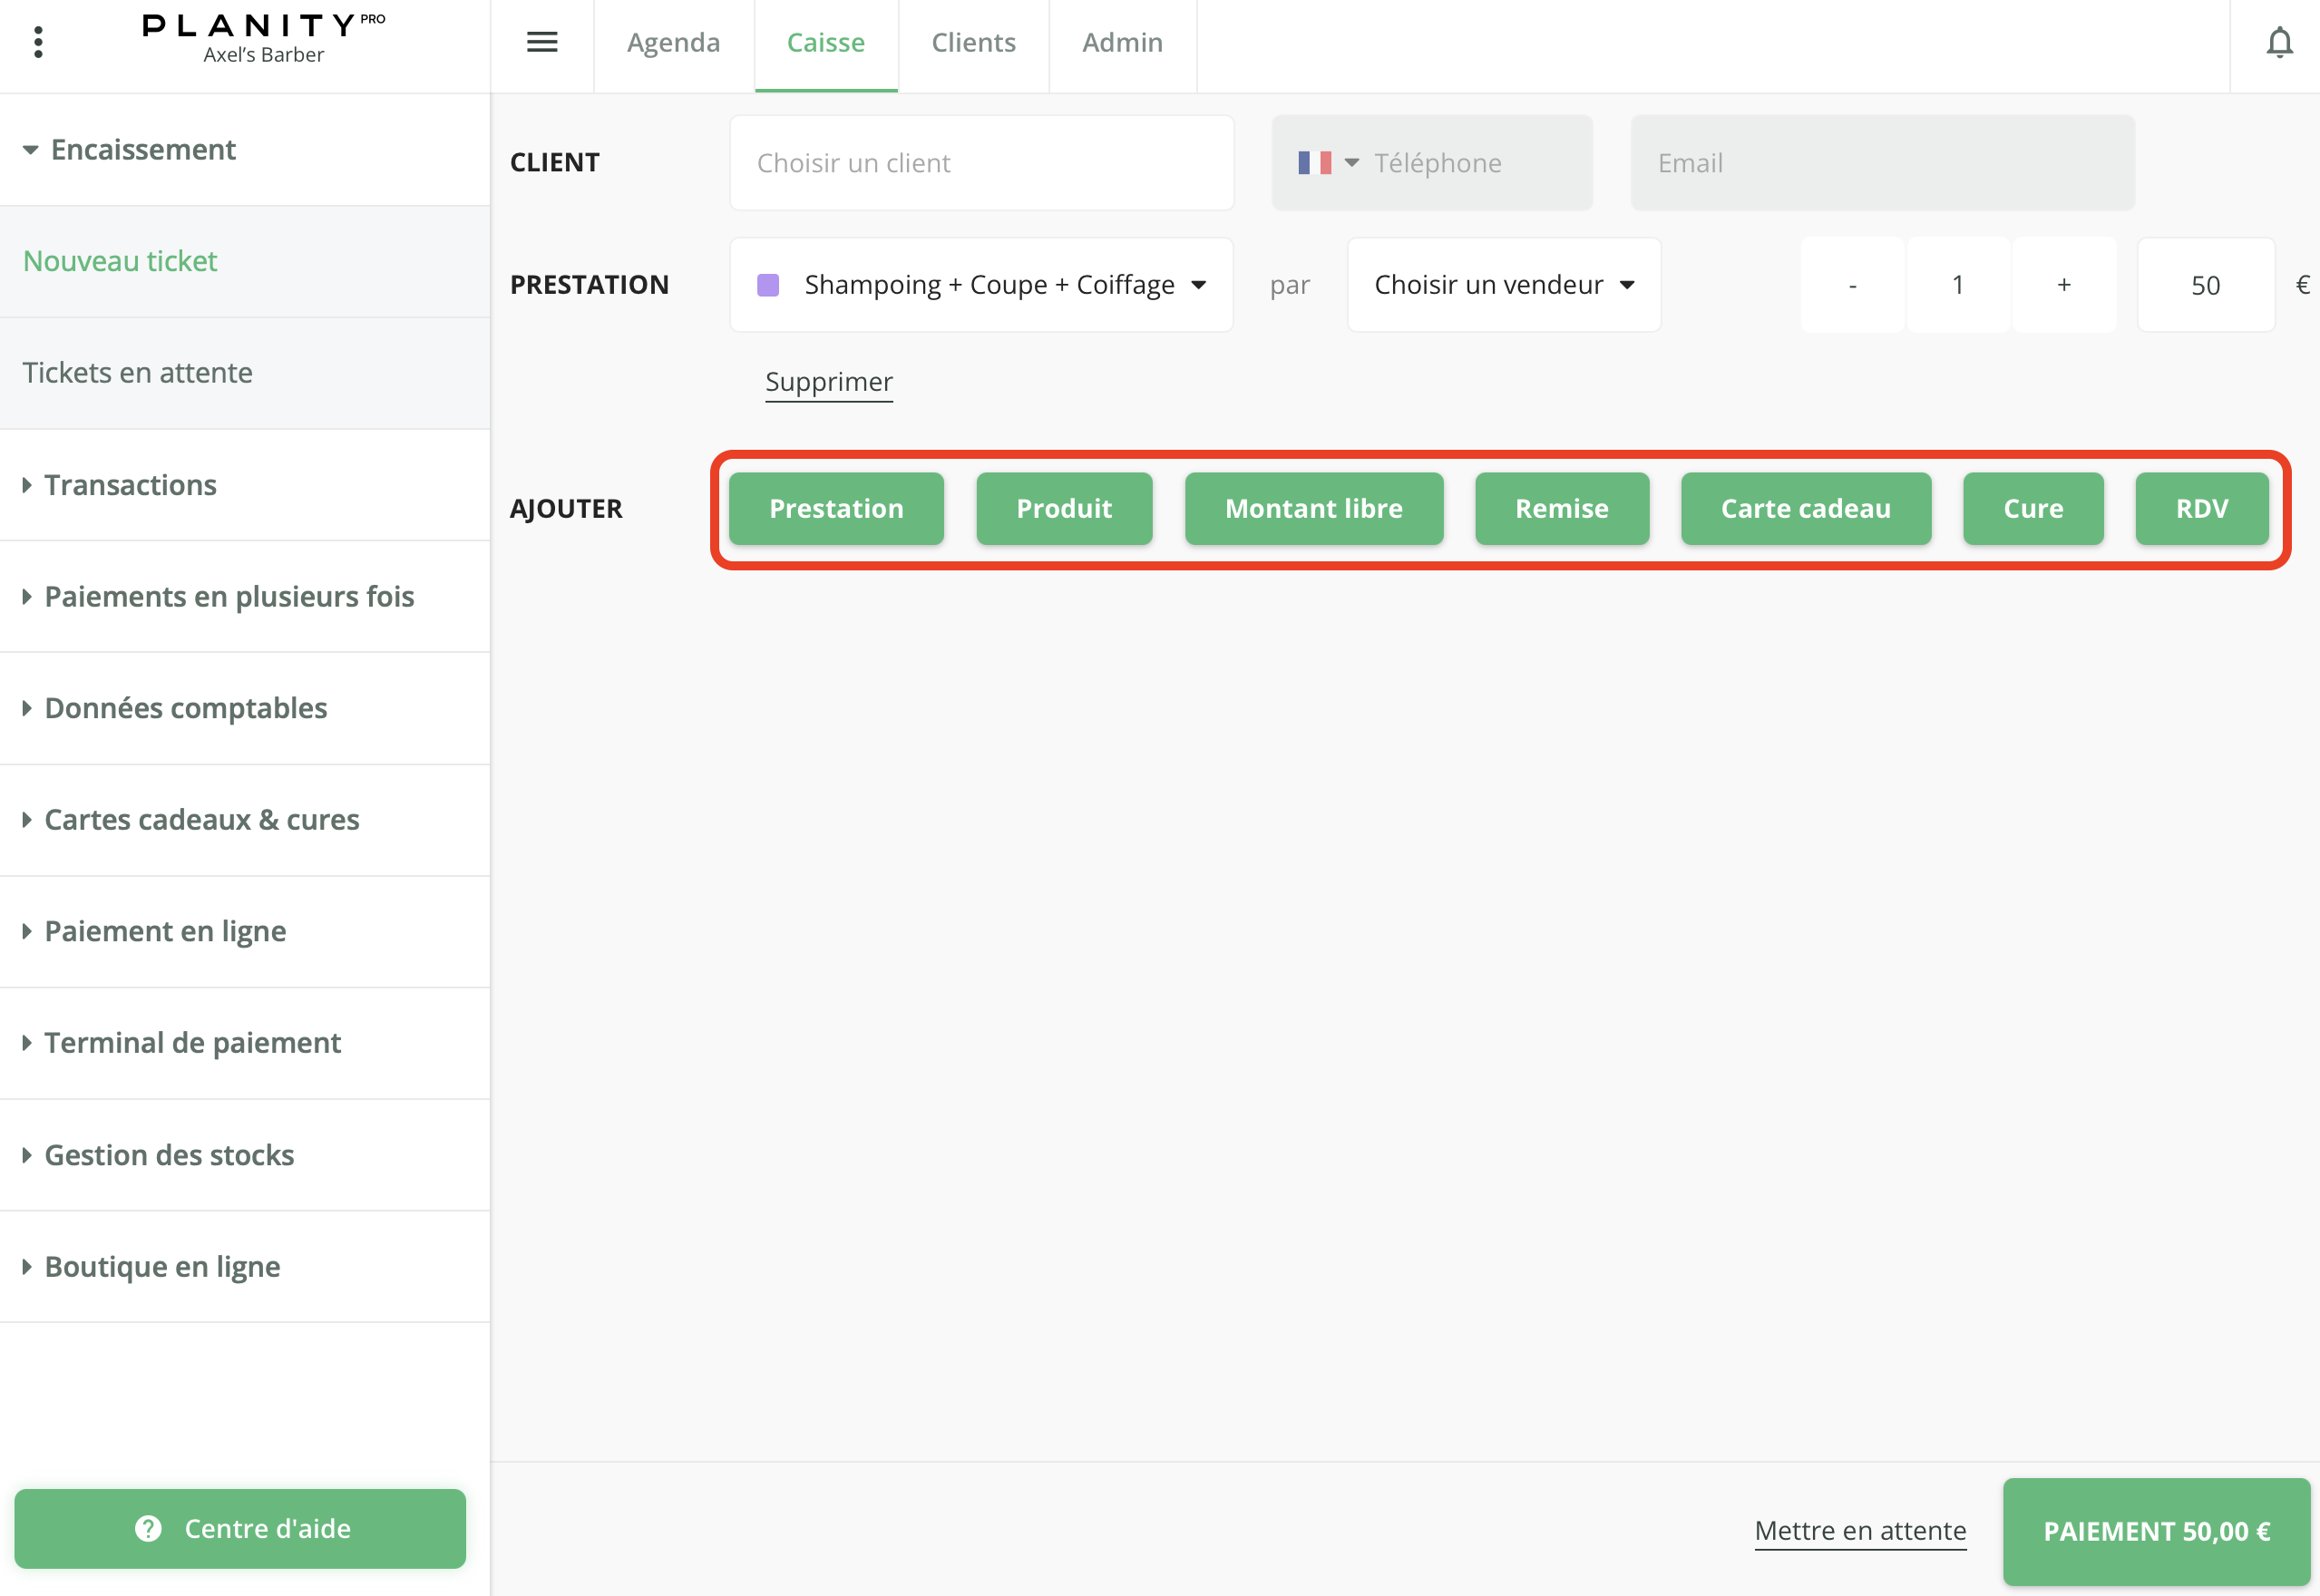Open Choisir un vendeur dropdown
The image size is (2320, 1596).
click(1503, 285)
